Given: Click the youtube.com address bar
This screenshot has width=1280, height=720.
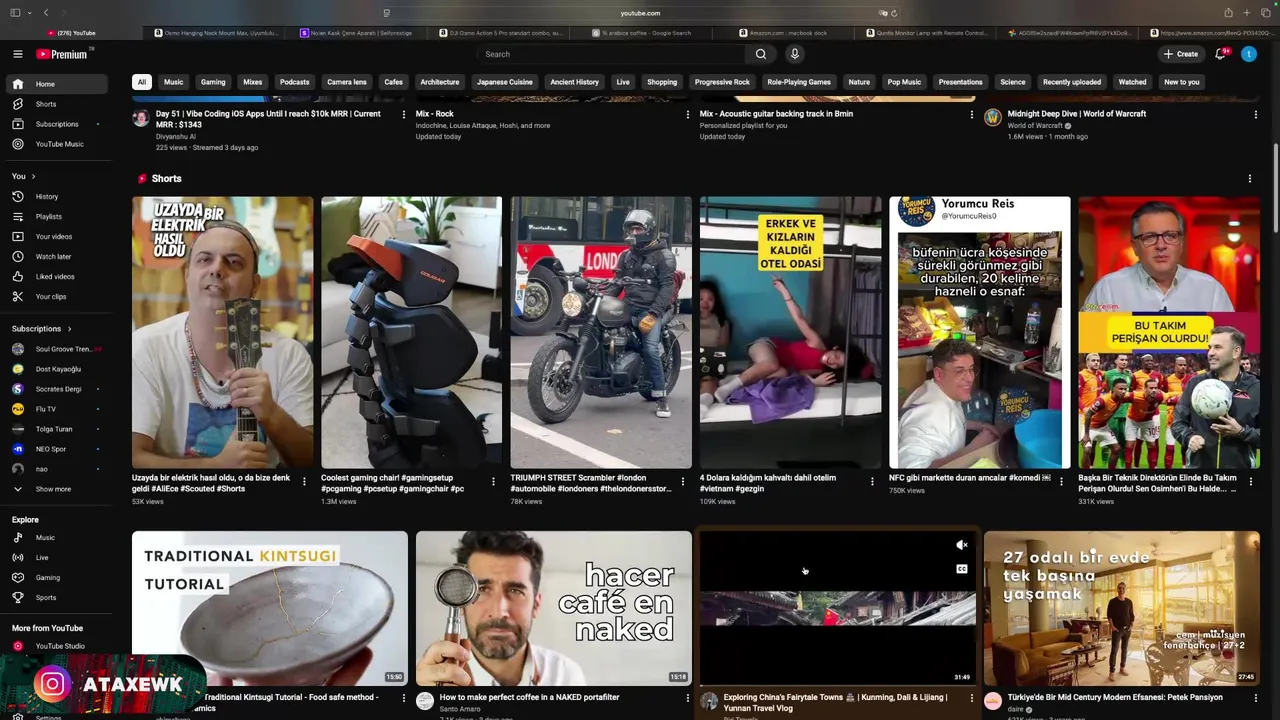Looking at the screenshot, I should click(x=640, y=13).
